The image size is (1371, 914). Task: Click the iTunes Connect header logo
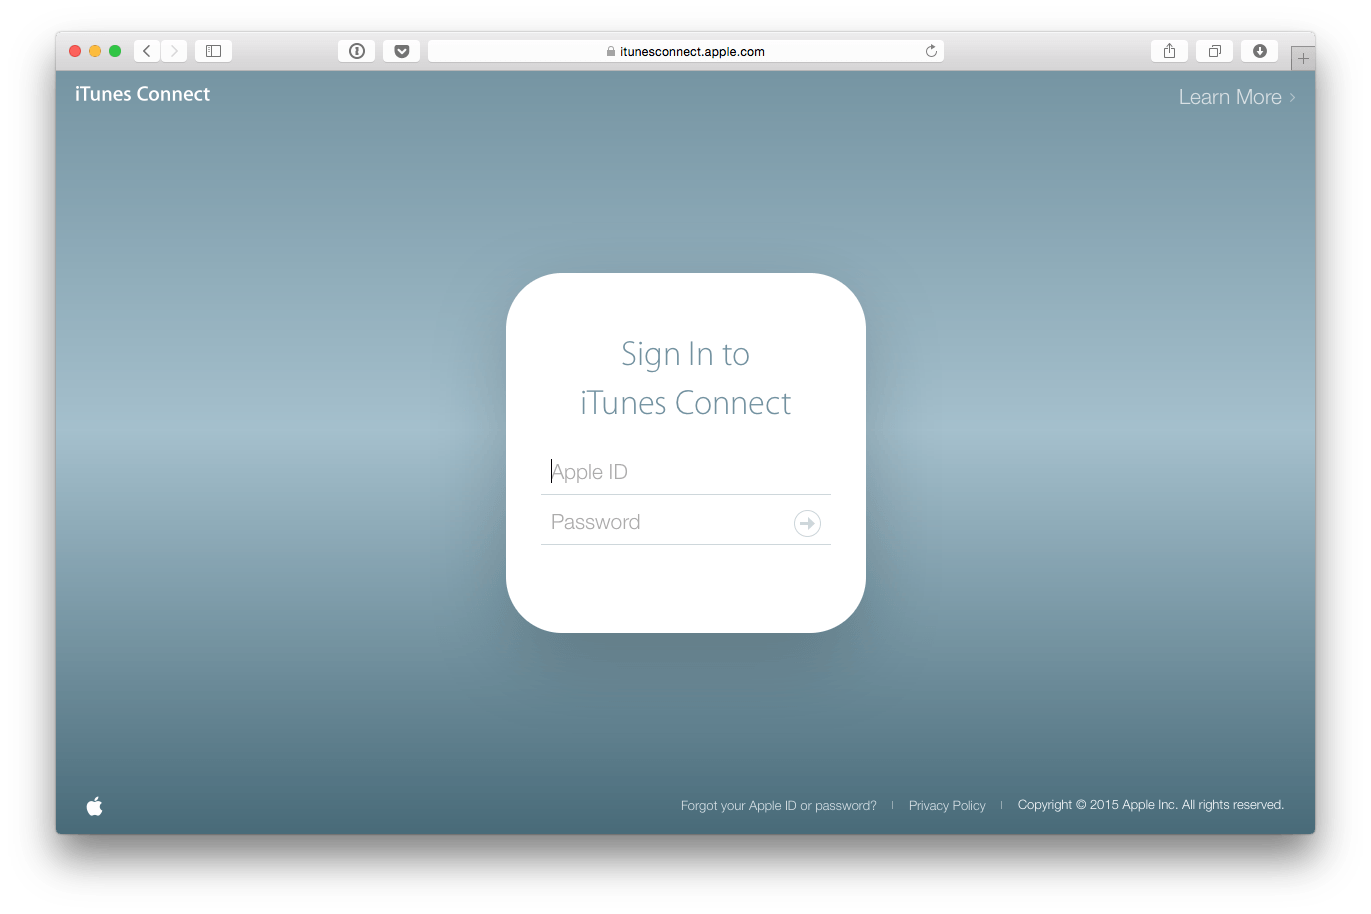142,93
